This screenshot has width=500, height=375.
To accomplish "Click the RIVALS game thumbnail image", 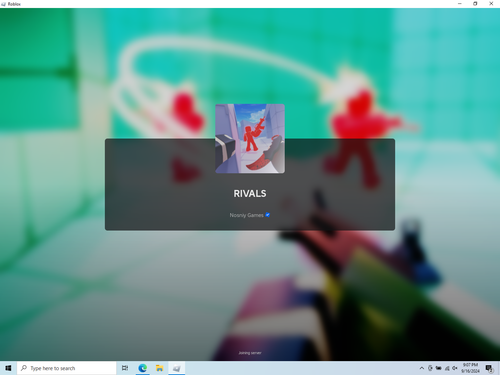I will coord(250,139).
